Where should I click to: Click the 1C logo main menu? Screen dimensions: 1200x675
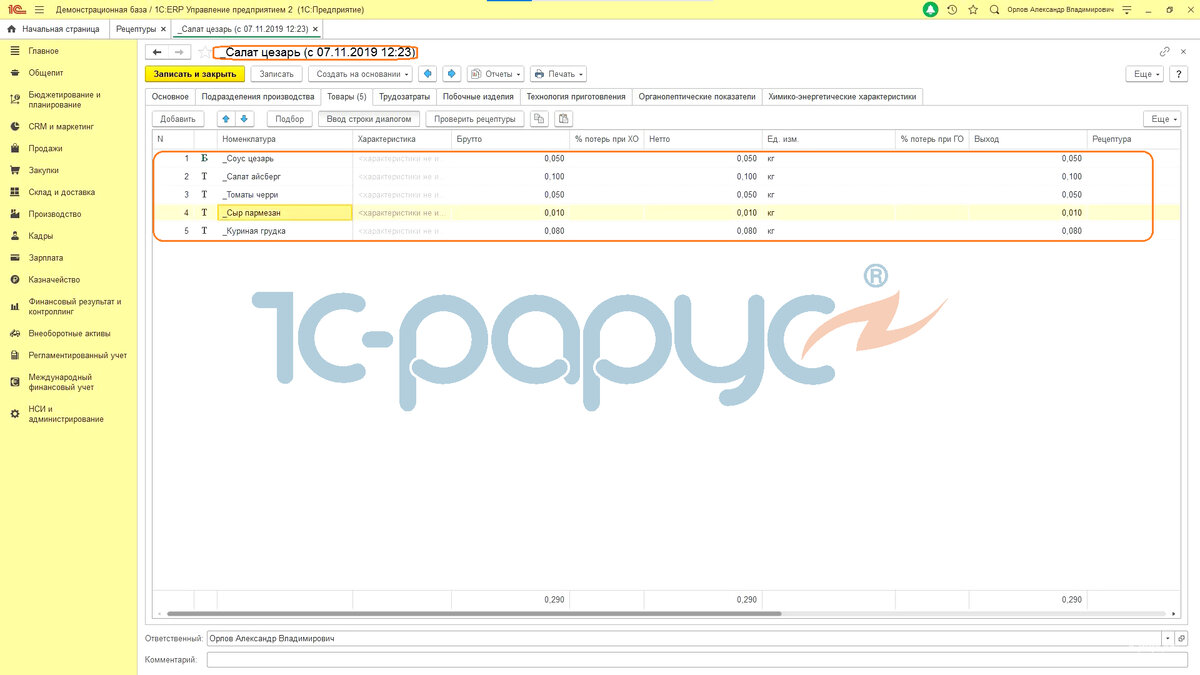[17, 9]
